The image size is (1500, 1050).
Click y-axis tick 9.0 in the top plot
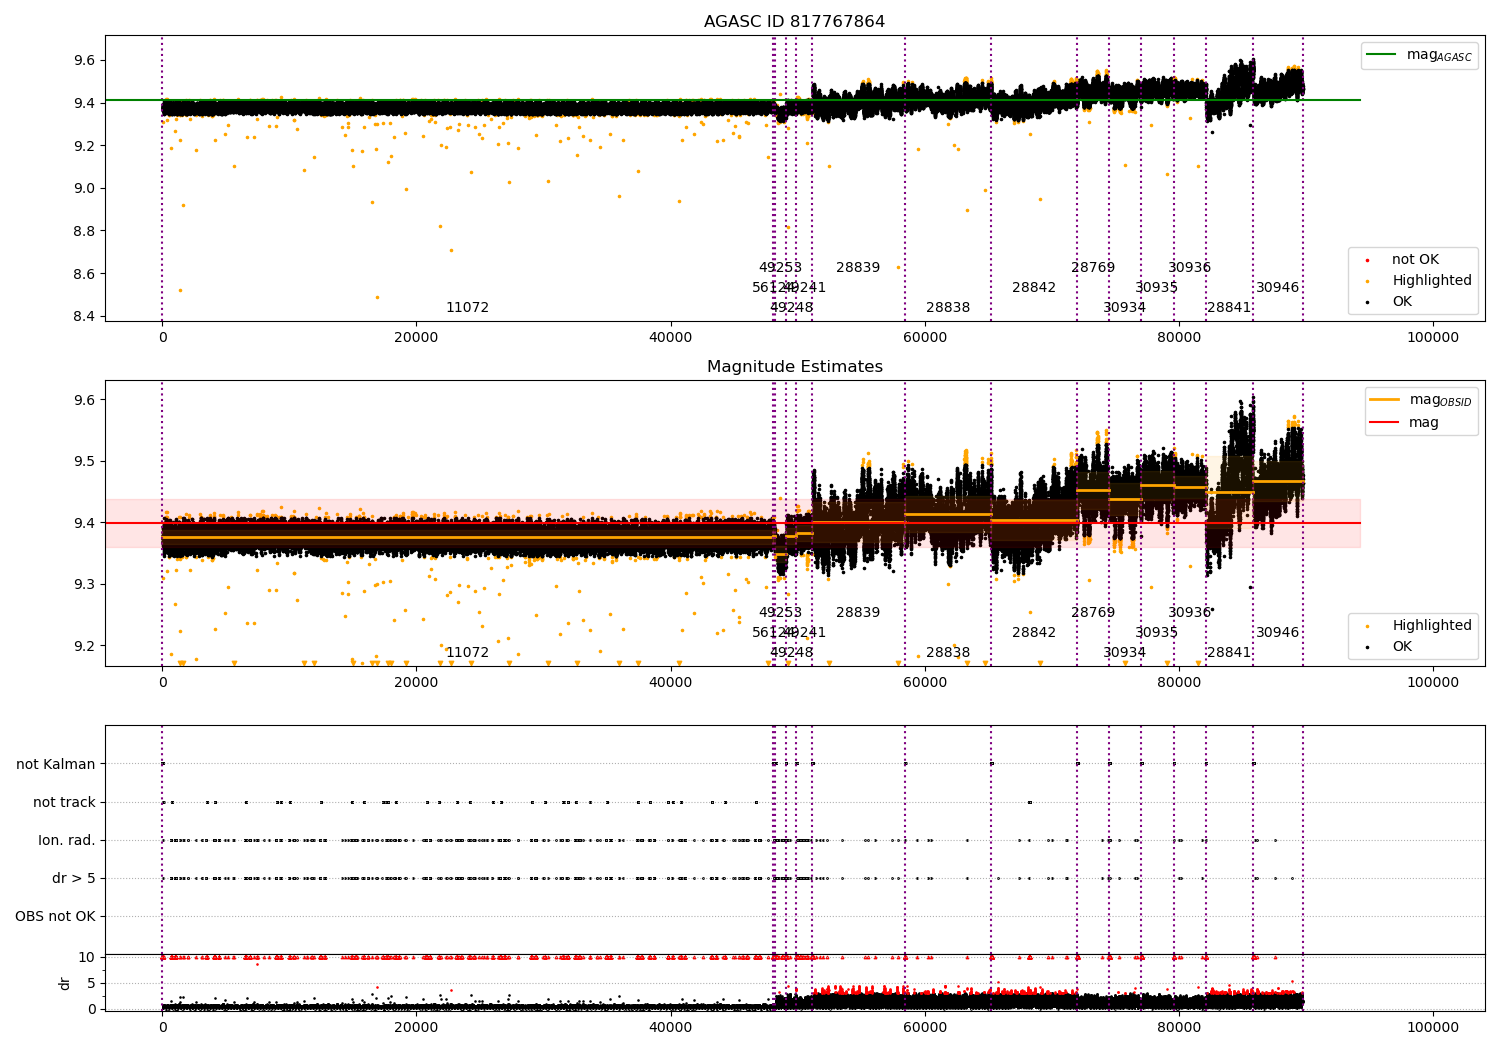coord(83,189)
